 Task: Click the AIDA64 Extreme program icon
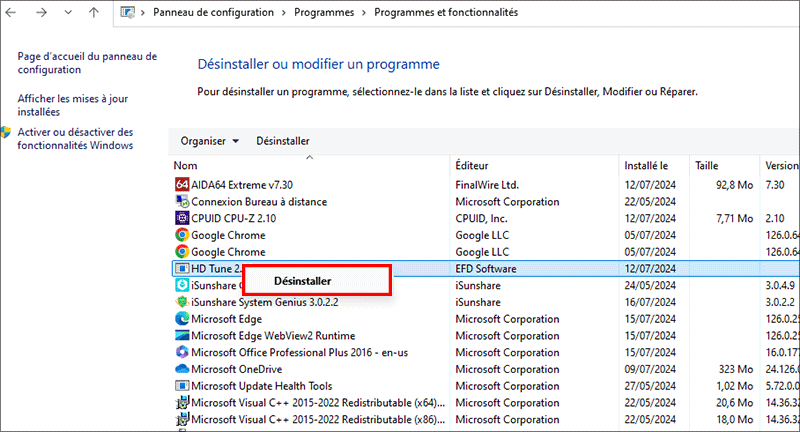tap(182, 185)
